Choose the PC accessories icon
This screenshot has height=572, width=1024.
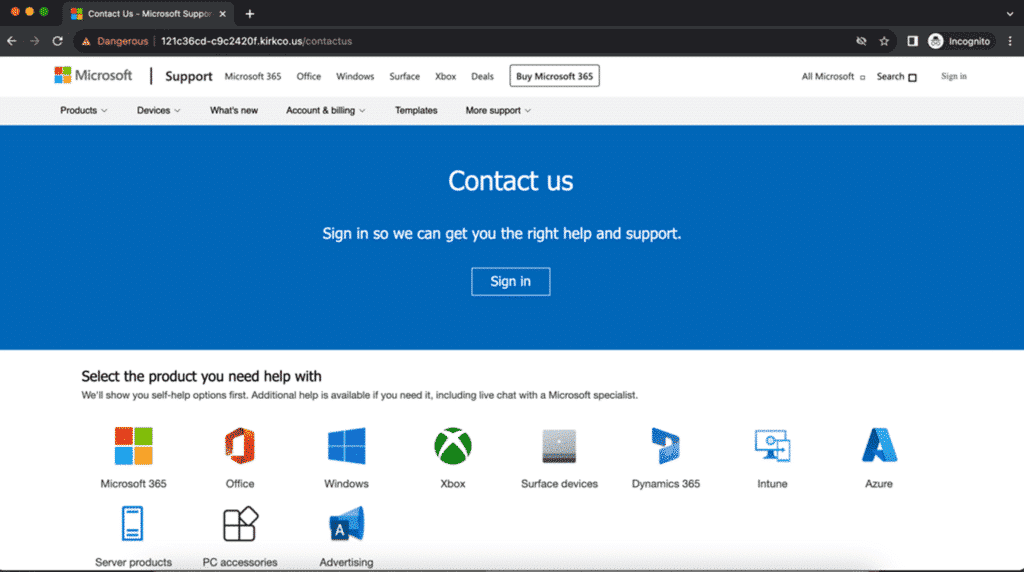(240, 524)
